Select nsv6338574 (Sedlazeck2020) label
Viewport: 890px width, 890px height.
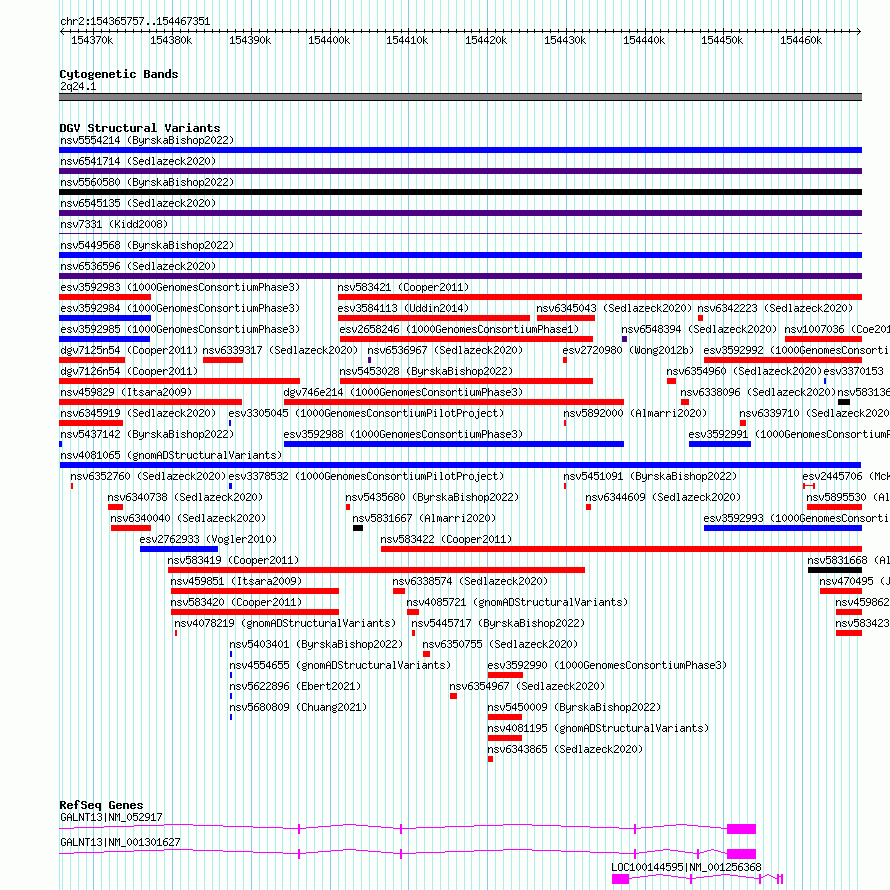[x=470, y=581]
